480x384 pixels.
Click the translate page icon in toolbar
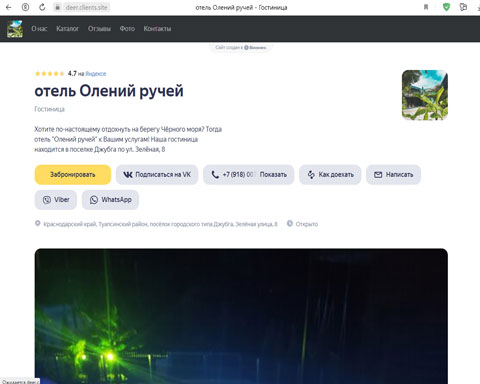click(463, 7)
